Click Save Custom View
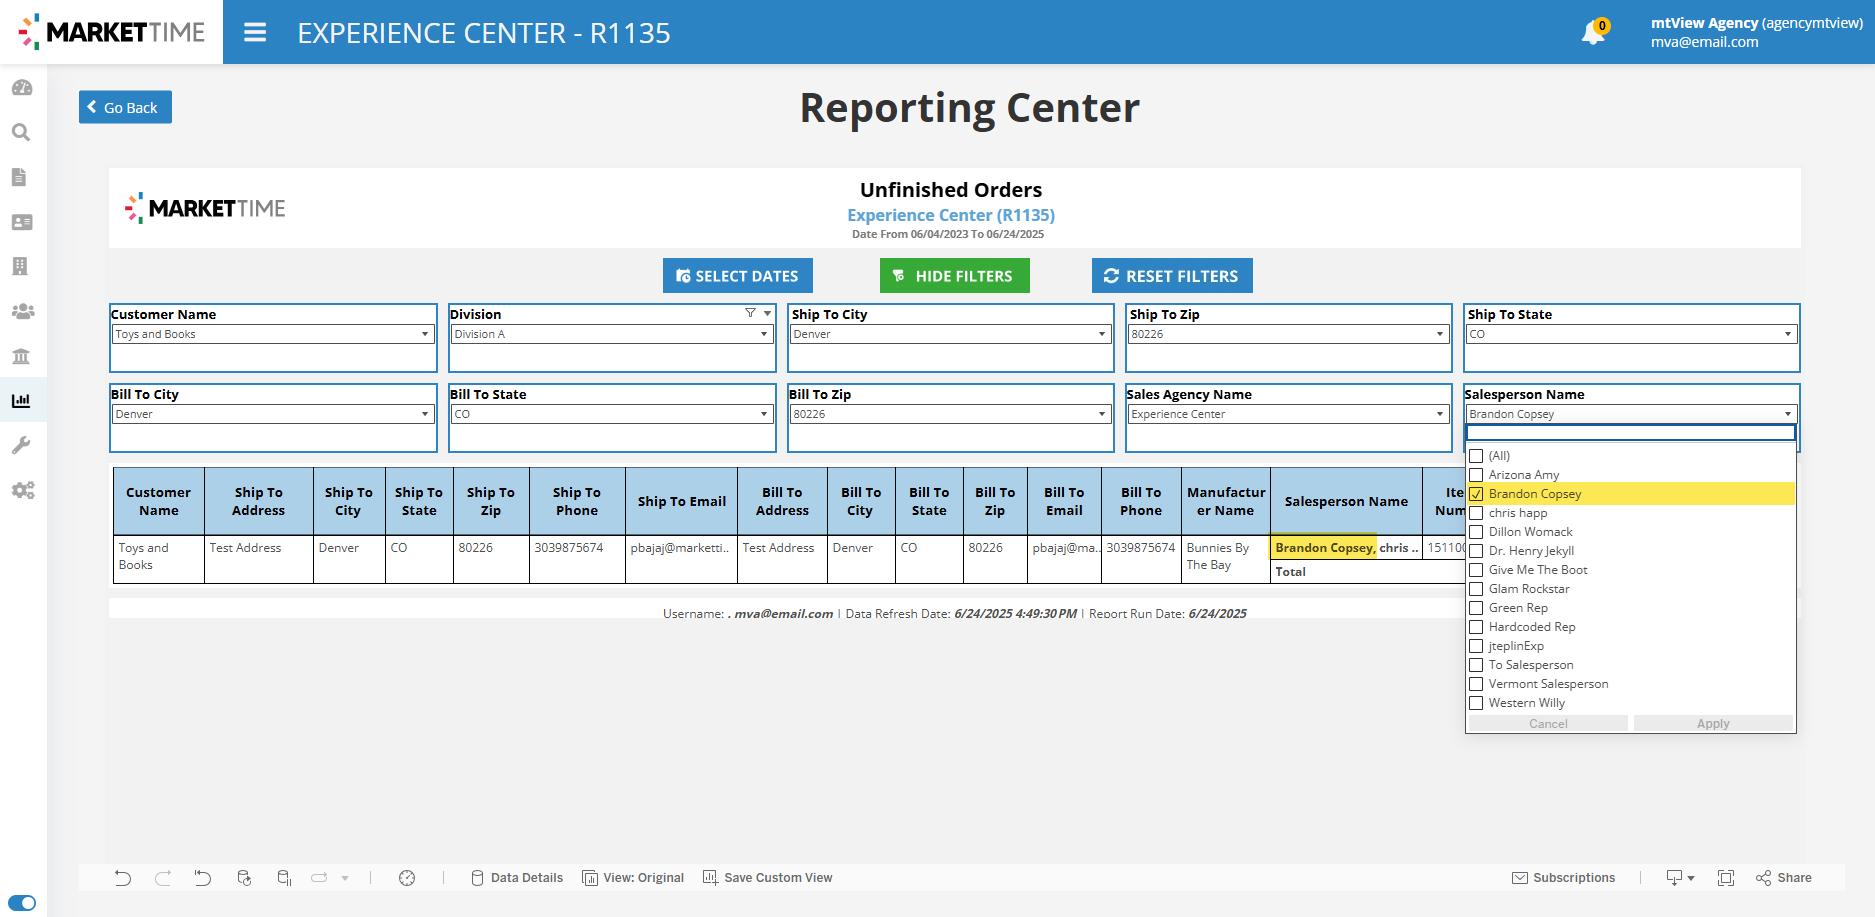The width and height of the screenshot is (1875, 917). tap(767, 878)
